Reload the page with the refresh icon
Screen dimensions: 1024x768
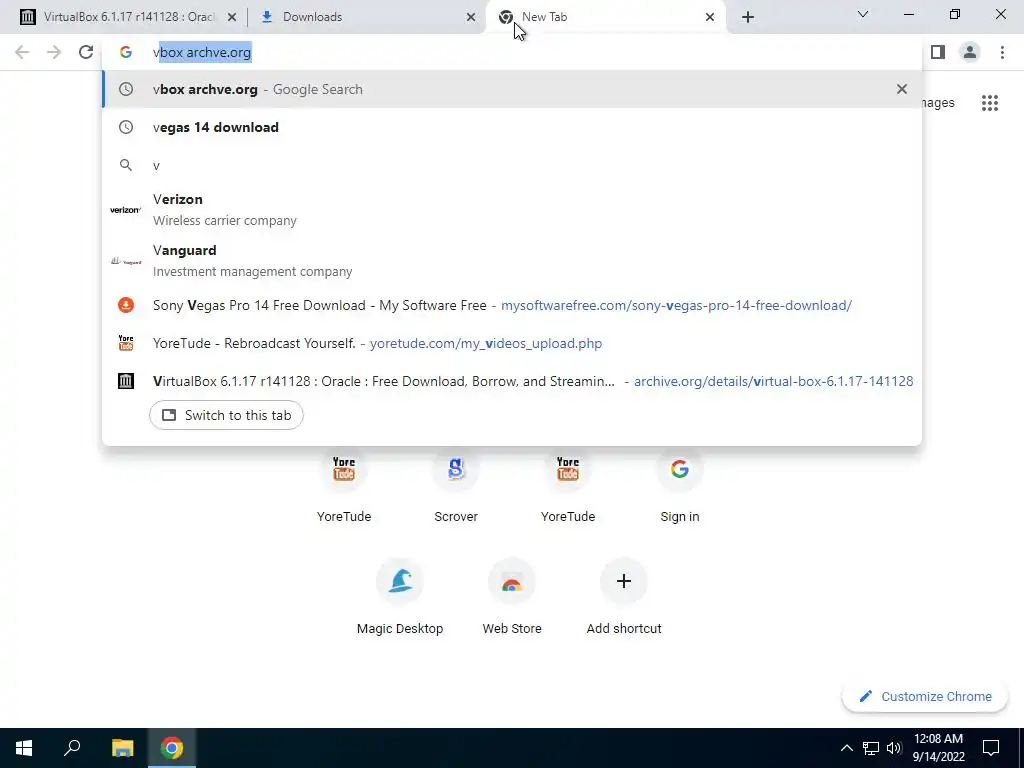[x=86, y=52]
